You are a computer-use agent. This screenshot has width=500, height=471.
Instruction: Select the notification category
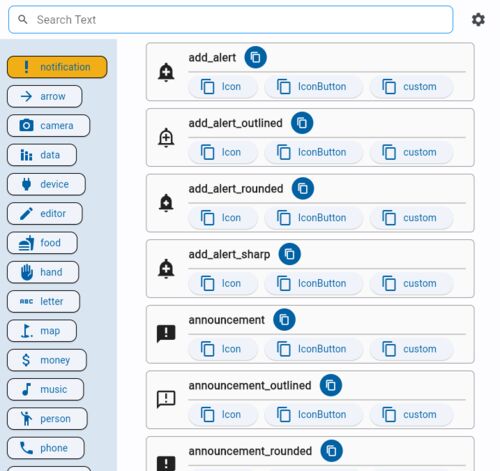point(57,67)
